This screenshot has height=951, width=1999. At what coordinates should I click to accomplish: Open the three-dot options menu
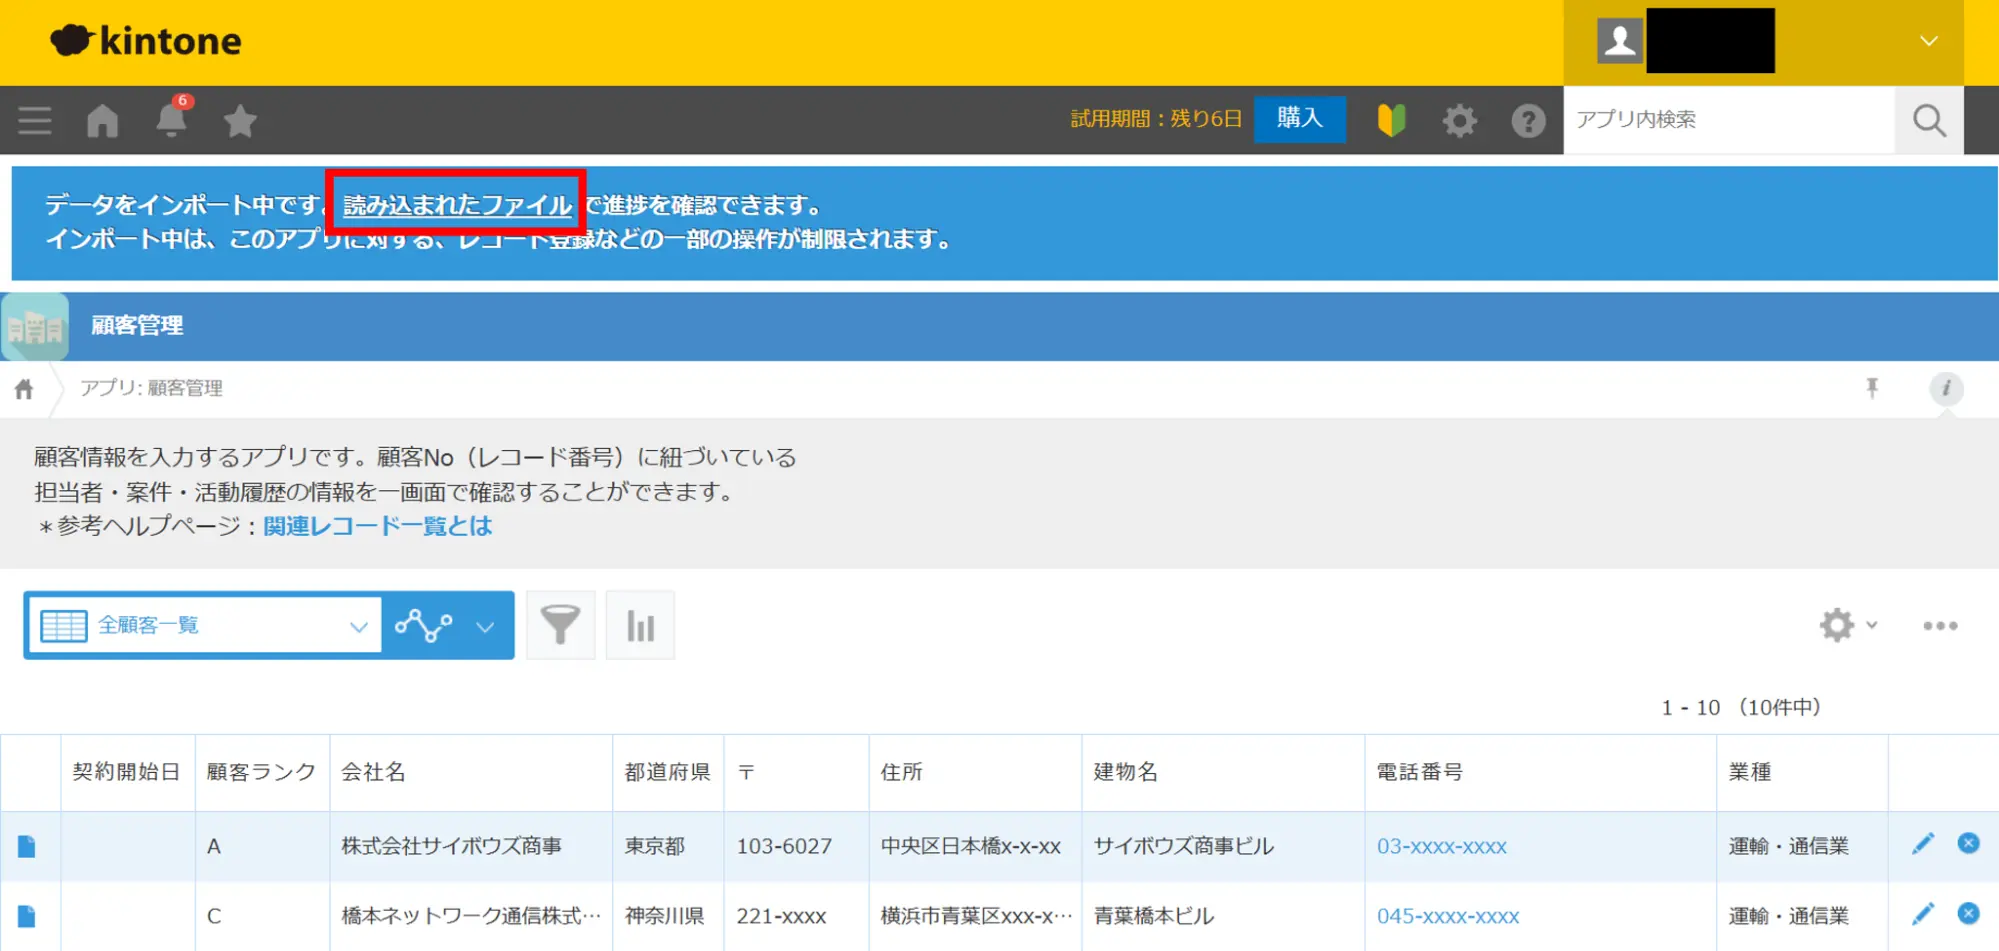(x=1940, y=626)
